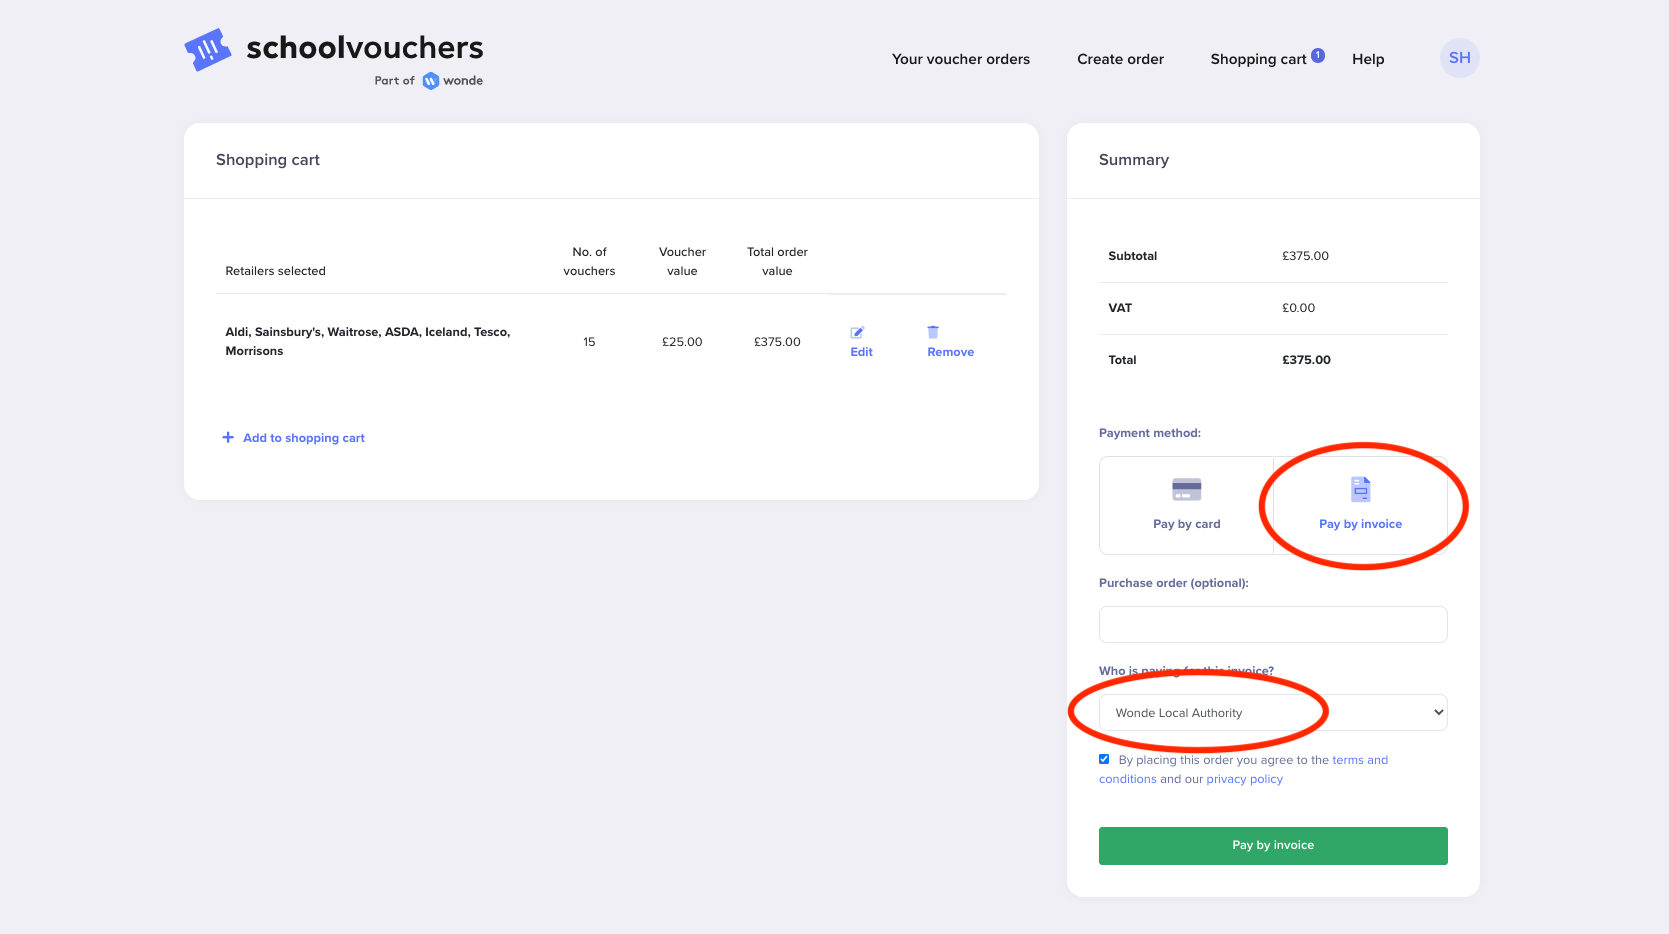Click the Voucher value column header
Screen dimensions: 1669x934
tap(682, 261)
